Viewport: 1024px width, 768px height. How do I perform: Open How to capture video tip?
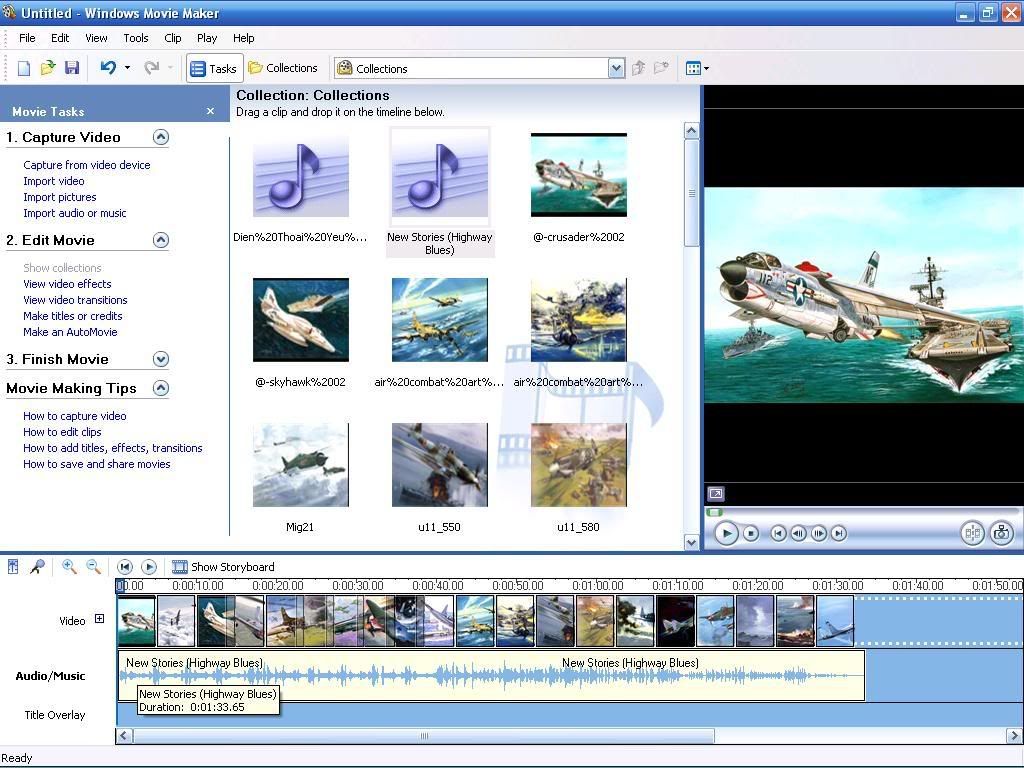pos(74,416)
